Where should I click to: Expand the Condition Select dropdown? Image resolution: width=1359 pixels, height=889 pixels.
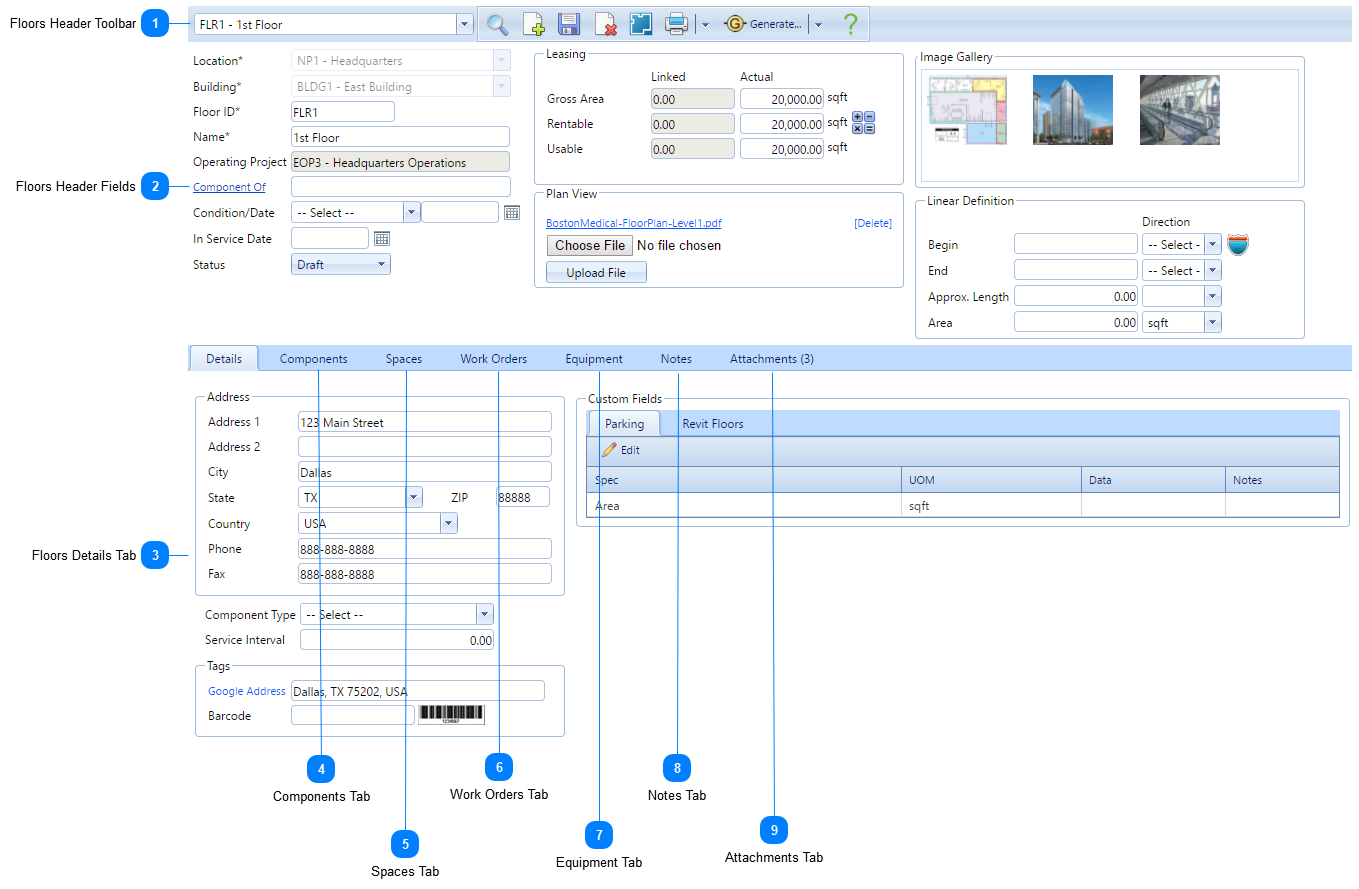(x=411, y=212)
